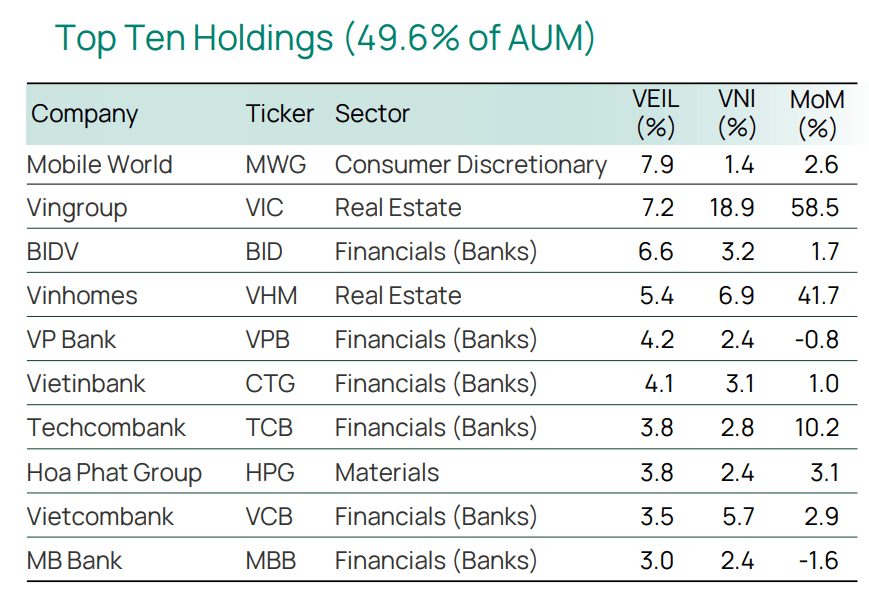
Task: Select the Materials sector cell
Action: click(x=387, y=473)
